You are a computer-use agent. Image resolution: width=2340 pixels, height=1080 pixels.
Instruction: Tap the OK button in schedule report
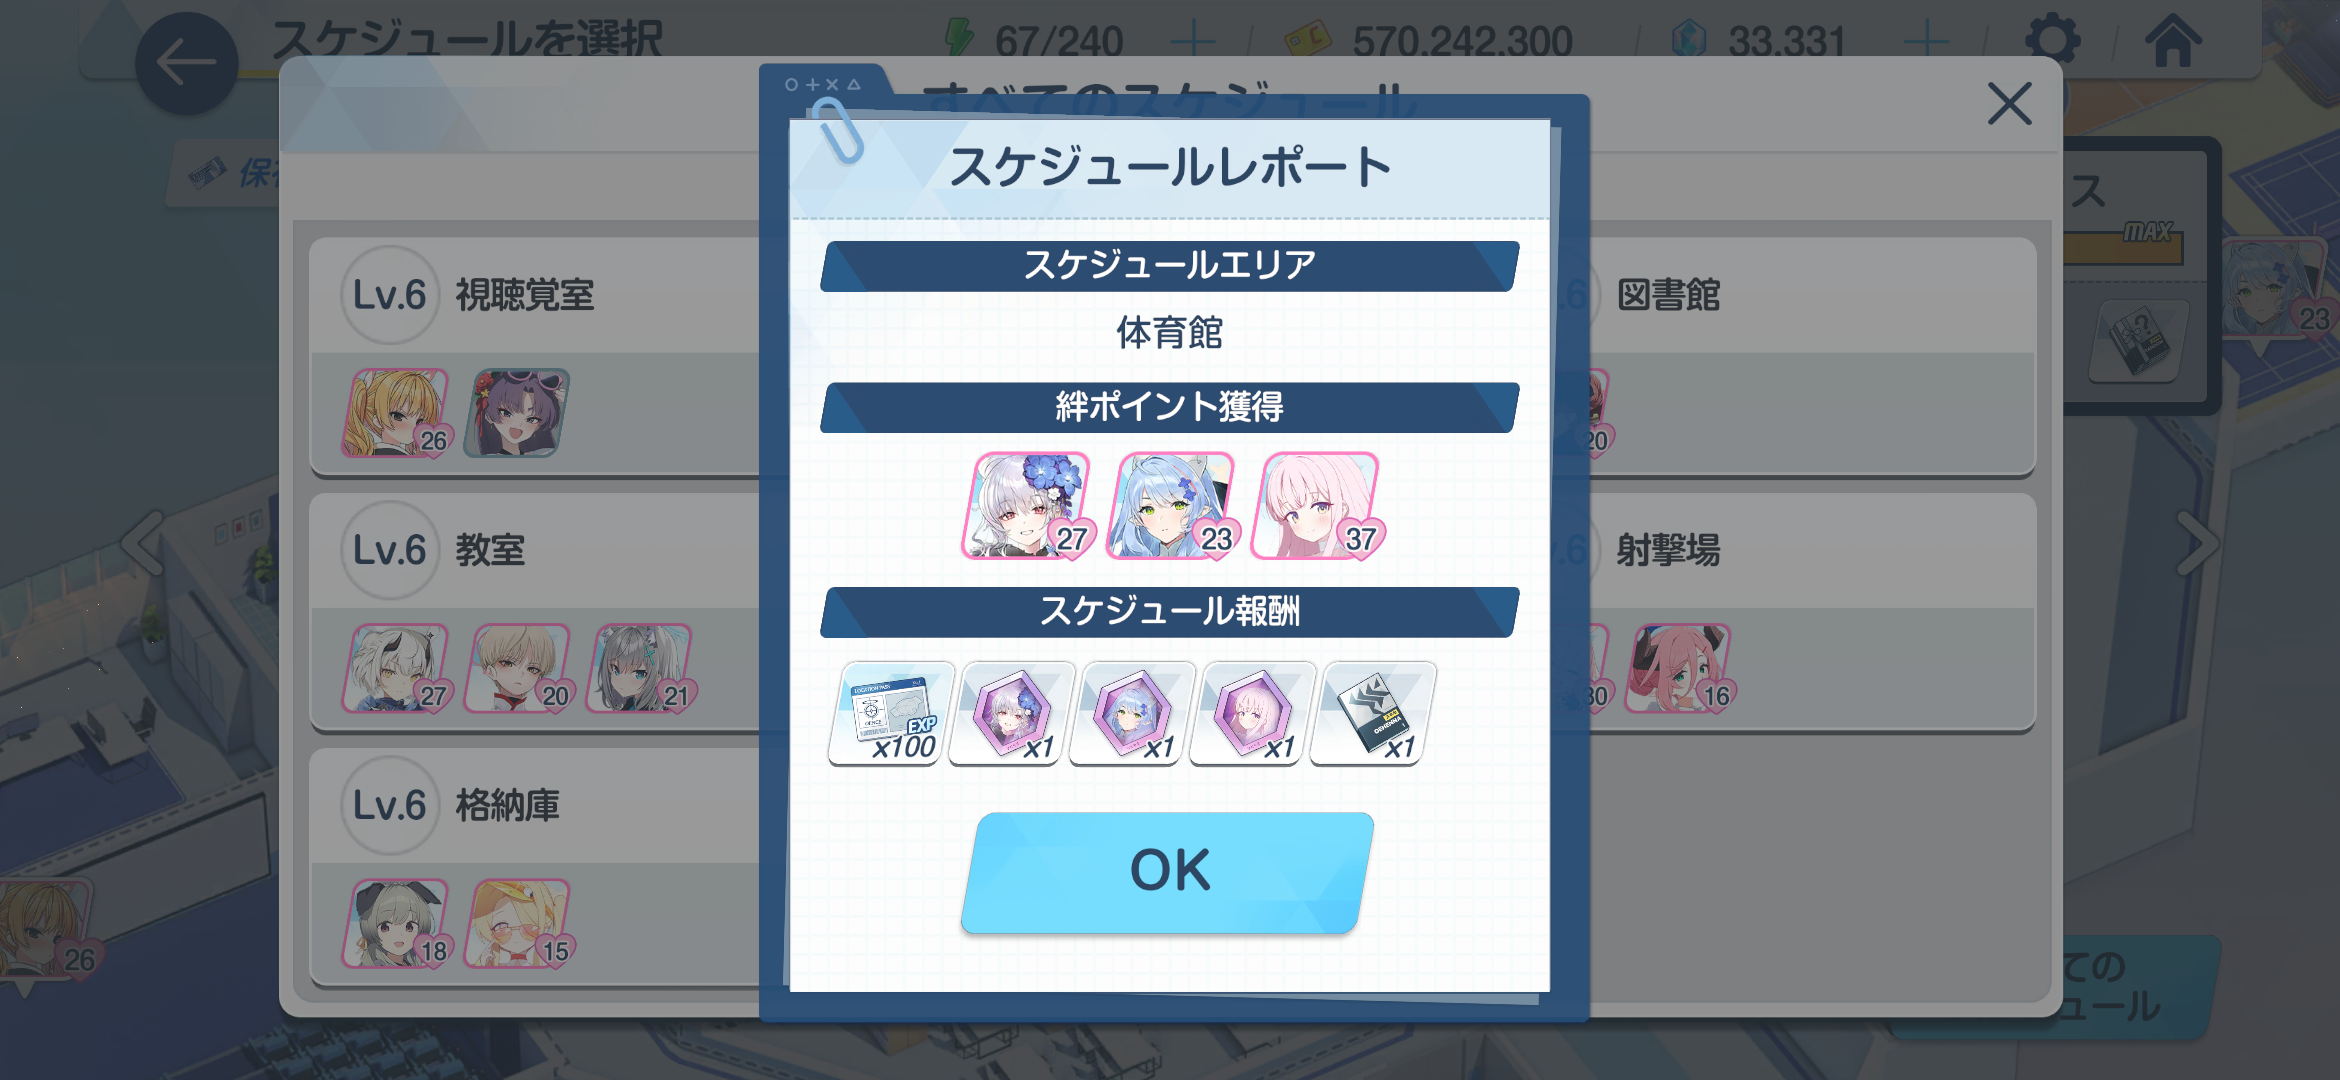pyautogui.click(x=1168, y=872)
